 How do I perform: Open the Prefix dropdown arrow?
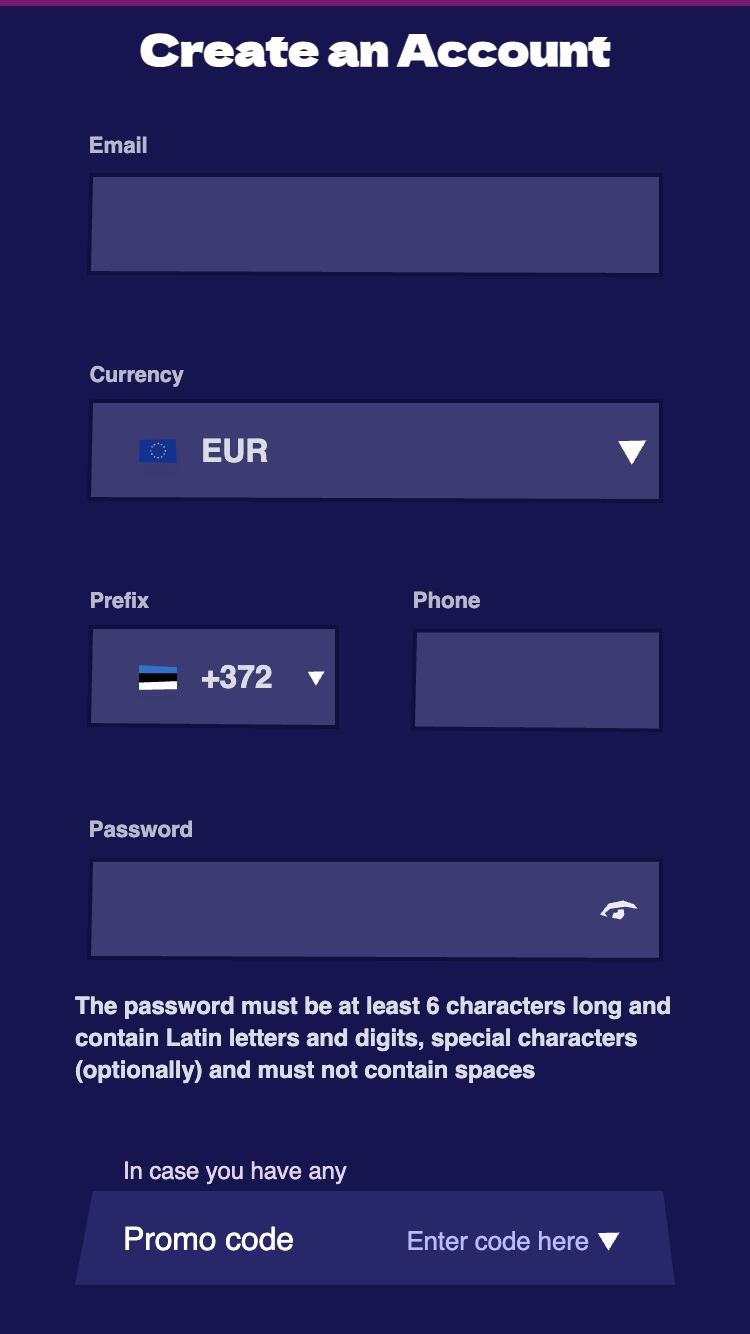[x=316, y=678]
